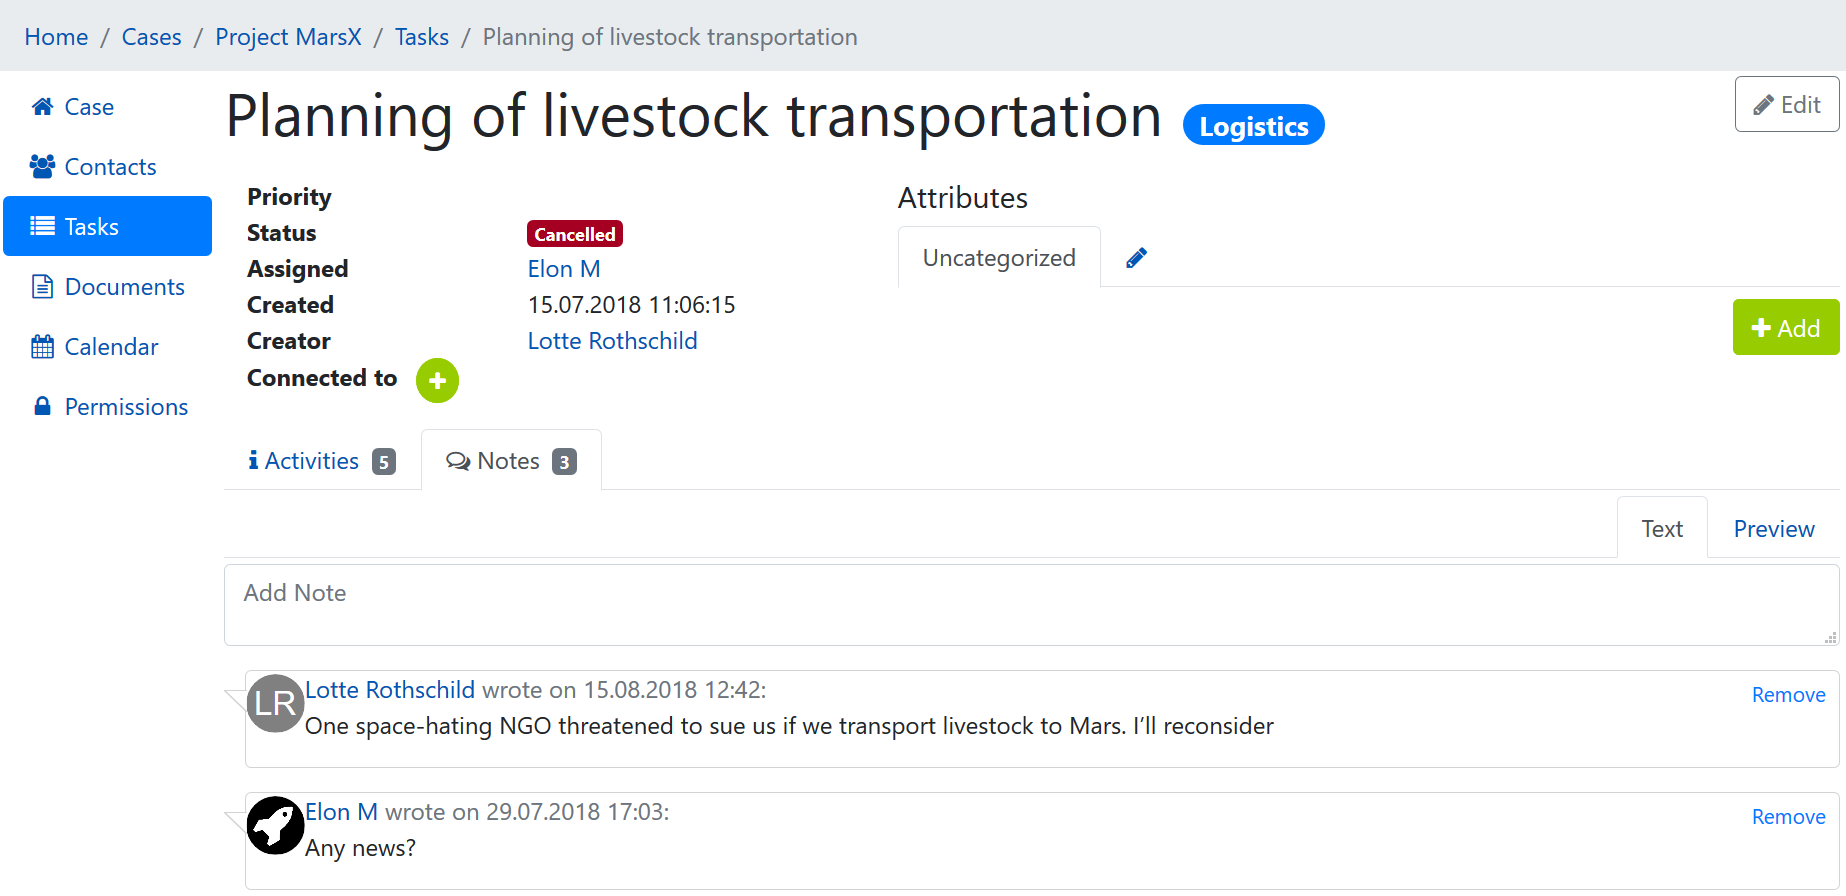Image resolution: width=1846 pixels, height=896 pixels.
Task: Open Permissions via the lock icon
Action: [x=42, y=406]
